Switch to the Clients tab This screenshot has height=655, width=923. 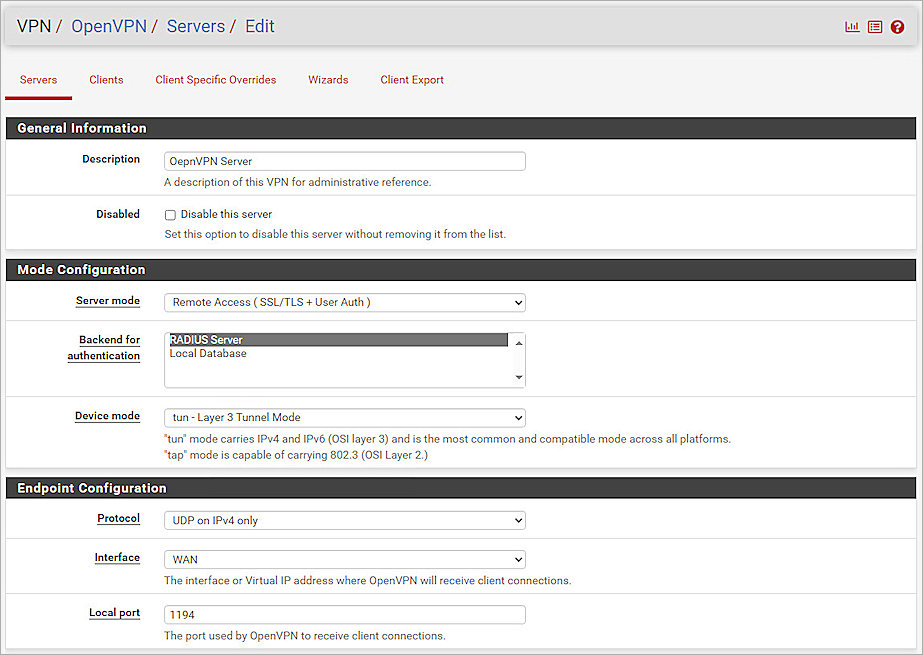click(106, 80)
